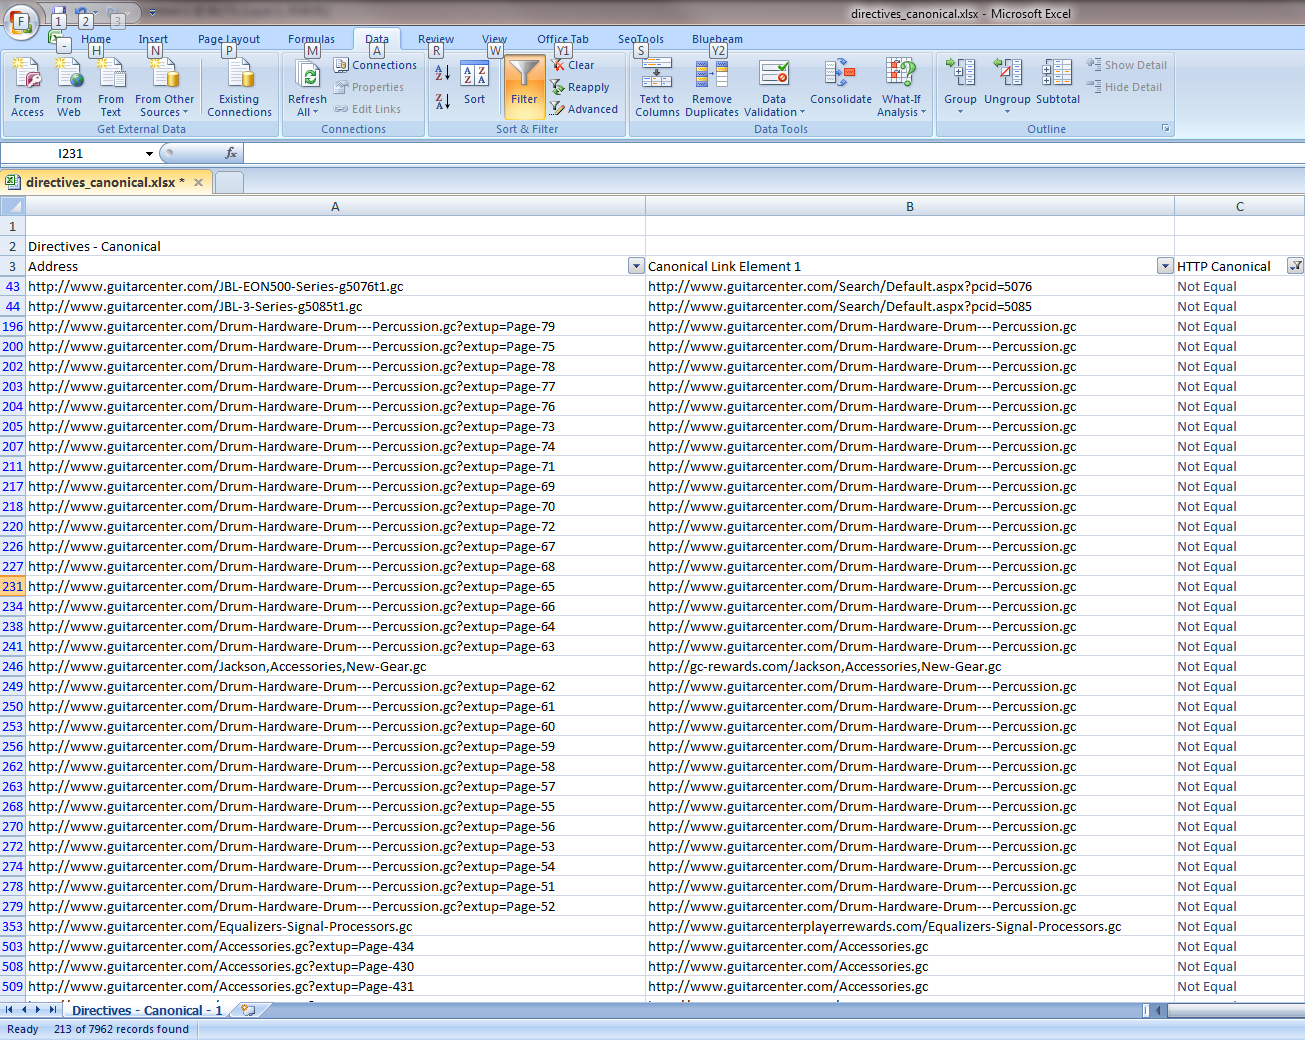Switch to the Review ribbon tab
Image resolution: width=1305 pixels, height=1040 pixels.
[436, 39]
